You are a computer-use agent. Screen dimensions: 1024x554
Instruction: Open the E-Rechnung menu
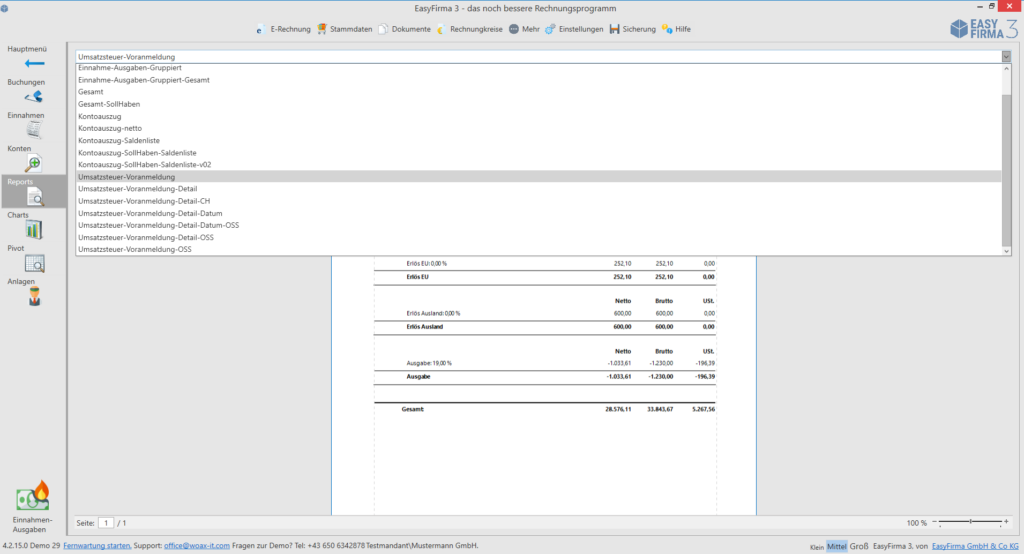point(291,29)
